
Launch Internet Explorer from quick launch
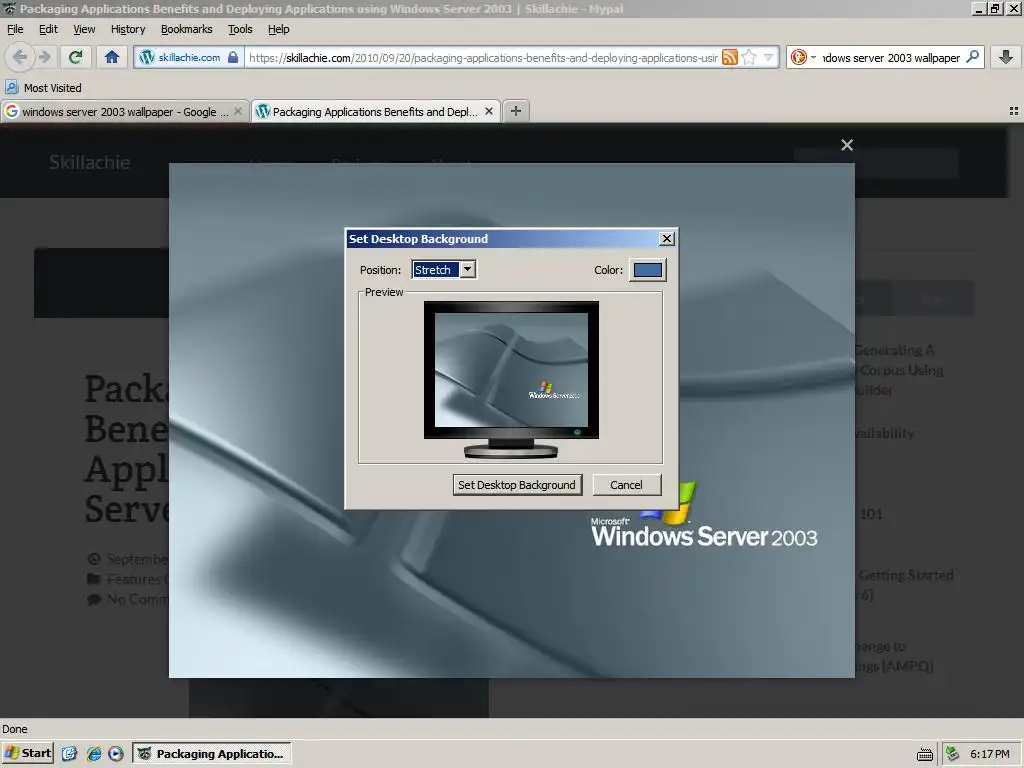93,754
